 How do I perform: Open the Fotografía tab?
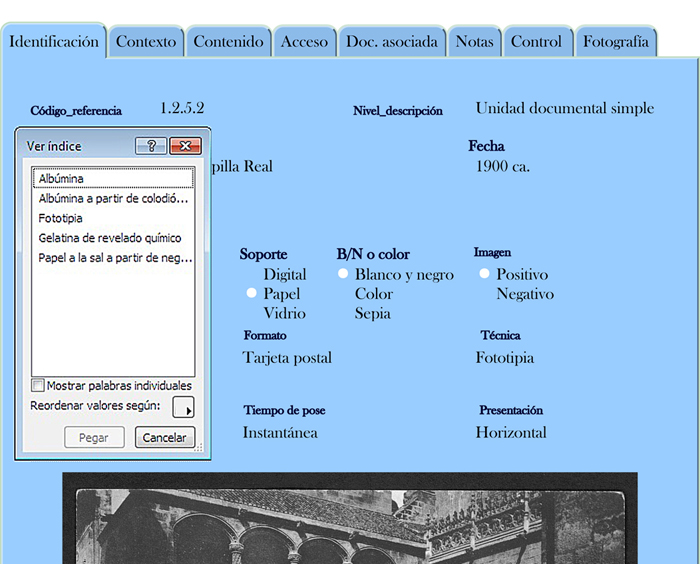616,42
